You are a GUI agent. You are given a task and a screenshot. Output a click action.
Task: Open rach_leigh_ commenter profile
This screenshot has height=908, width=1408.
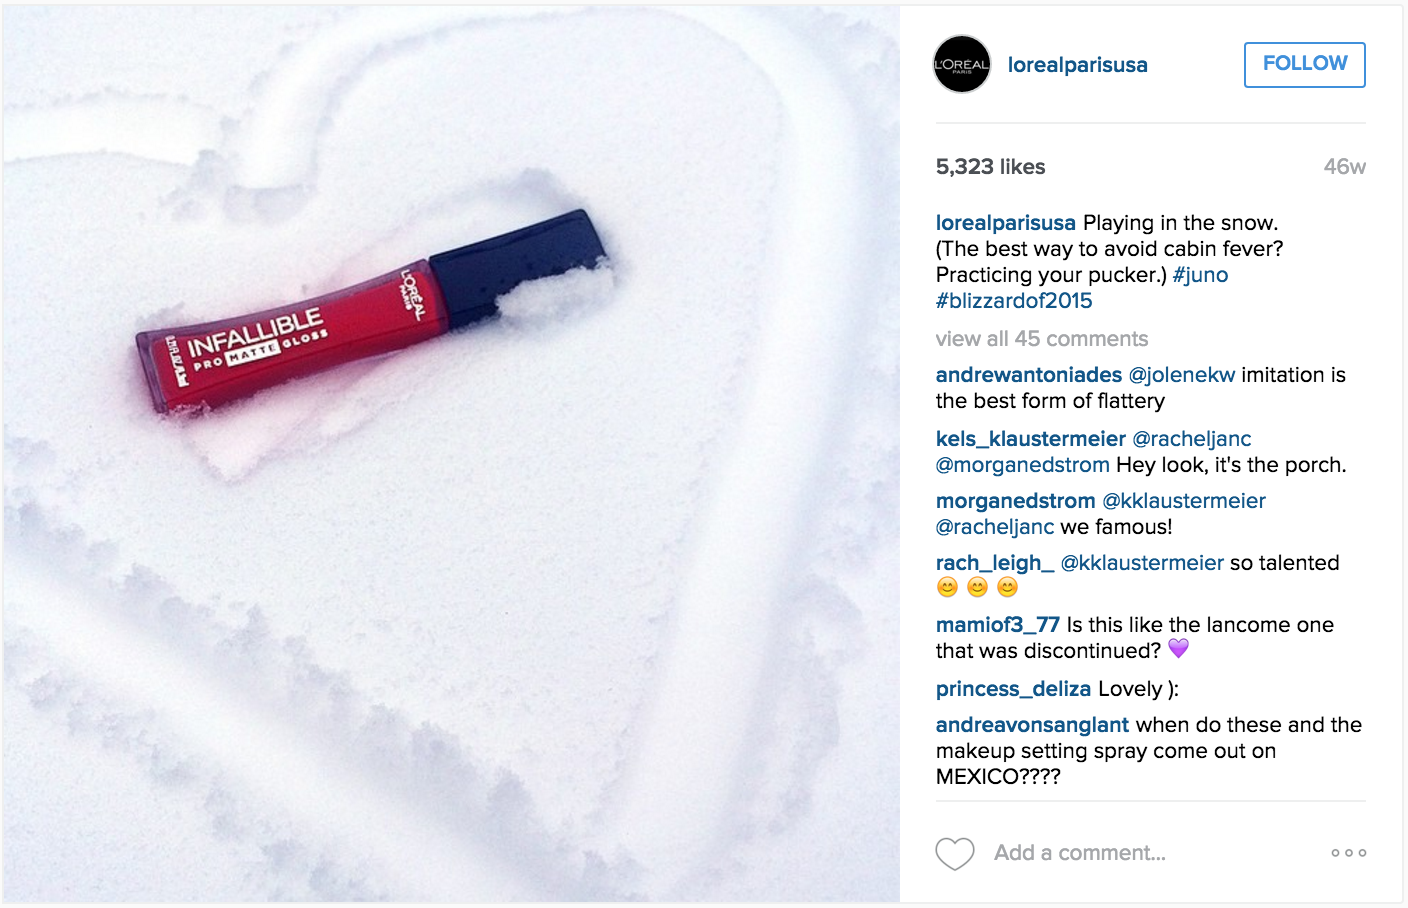[995, 563]
